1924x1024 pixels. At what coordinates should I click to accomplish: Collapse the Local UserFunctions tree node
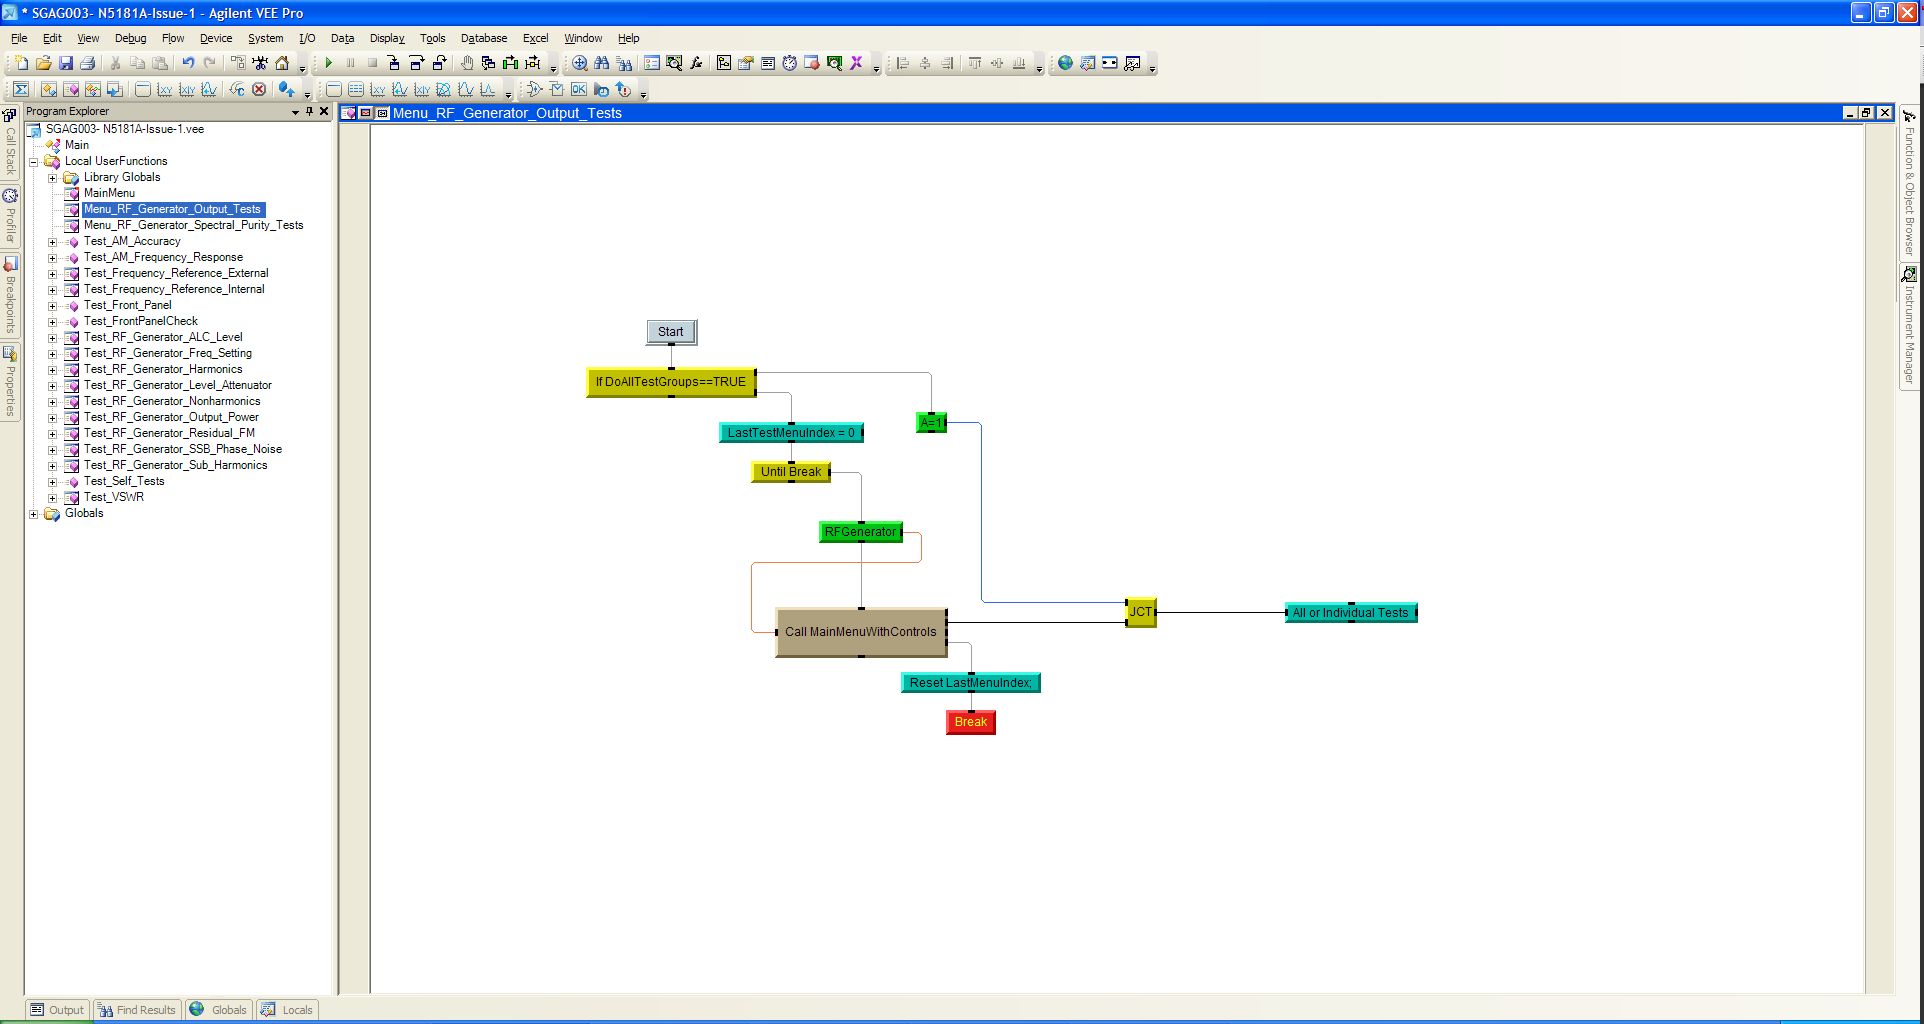pos(33,161)
